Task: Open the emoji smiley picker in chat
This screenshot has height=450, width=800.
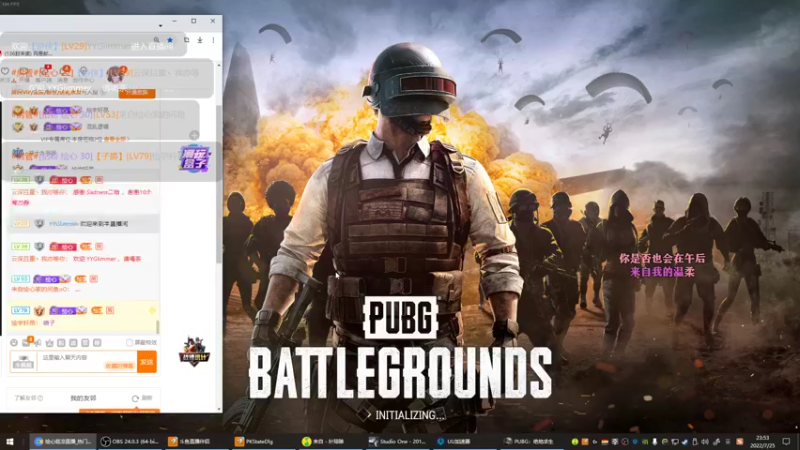Action: 14,343
